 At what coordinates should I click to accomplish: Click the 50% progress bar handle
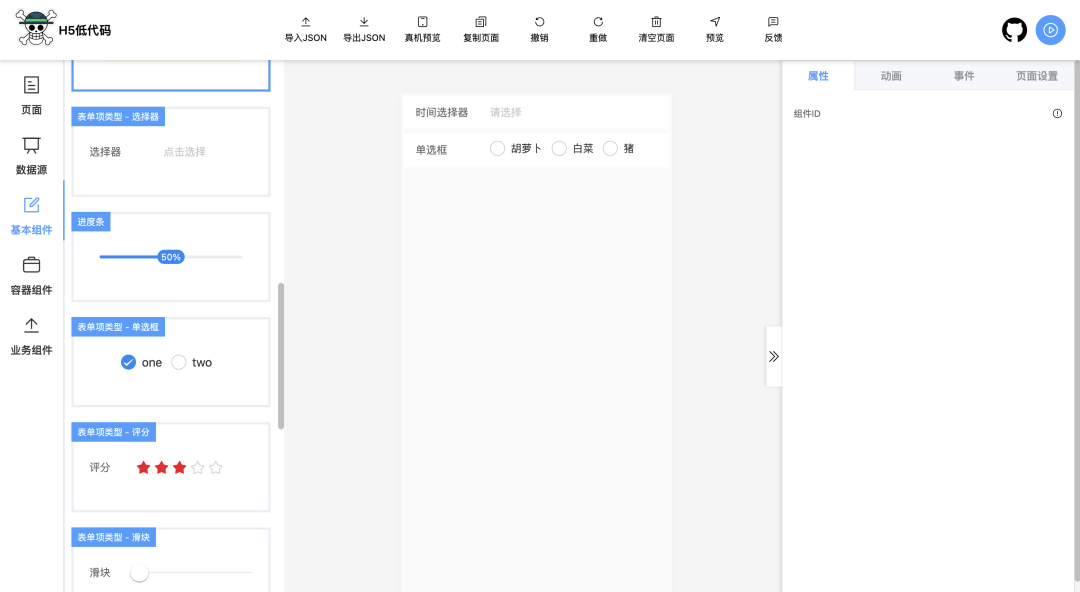click(171, 257)
